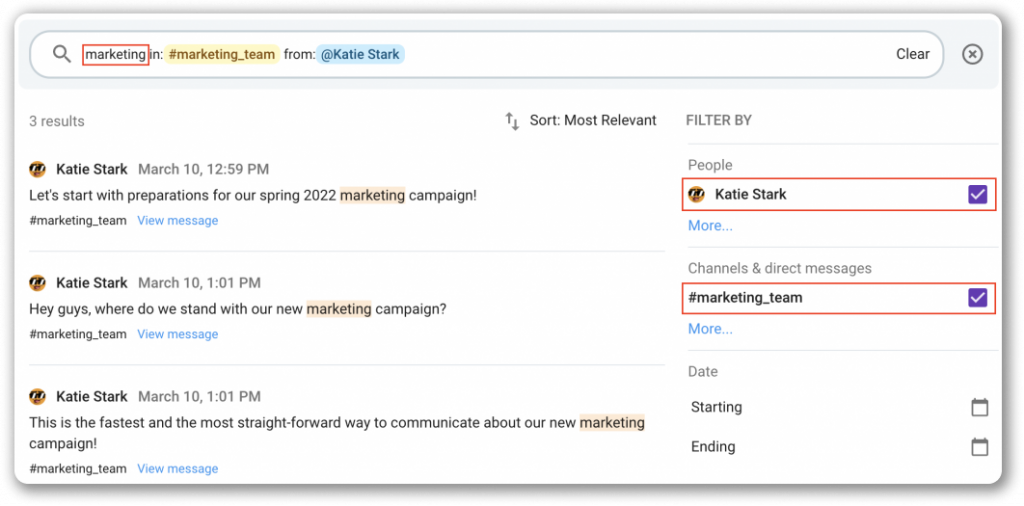The image size is (1024, 506).
Task: Click Katie Stark's avatar in first result
Action: tap(38, 170)
